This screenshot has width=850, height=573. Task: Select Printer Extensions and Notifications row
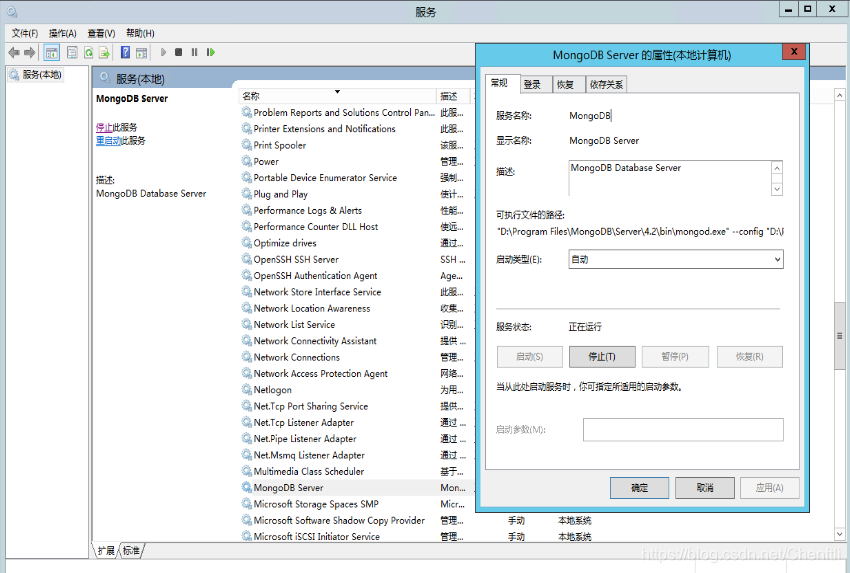click(356, 128)
